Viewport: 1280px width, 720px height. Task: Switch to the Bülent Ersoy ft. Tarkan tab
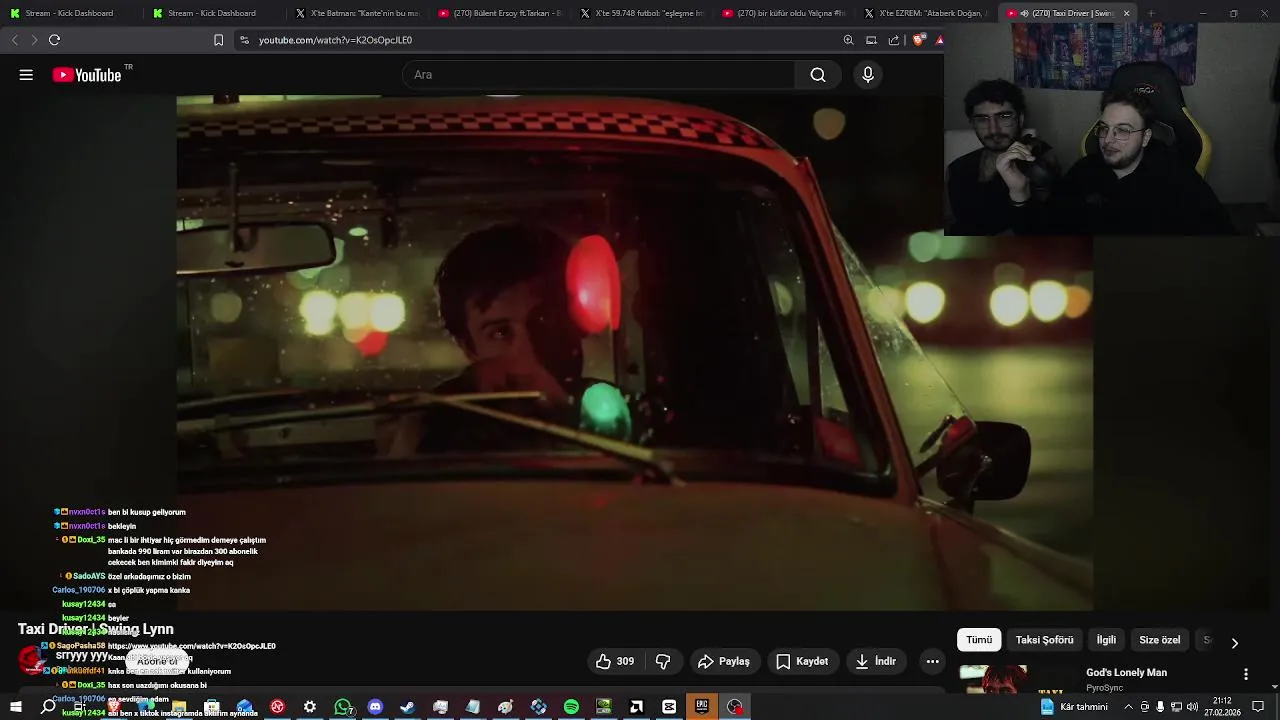click(499, 13)
